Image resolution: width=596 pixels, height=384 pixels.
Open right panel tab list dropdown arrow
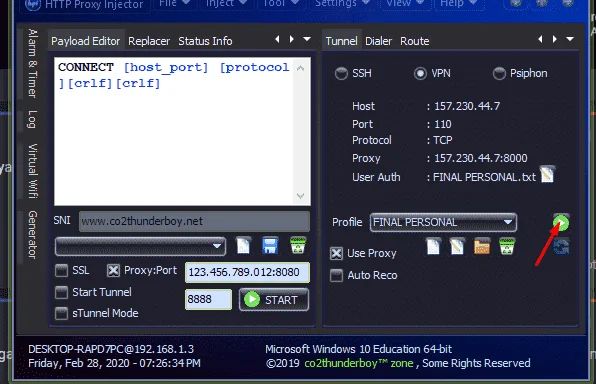pyautogui.click(x=570, y=39)
